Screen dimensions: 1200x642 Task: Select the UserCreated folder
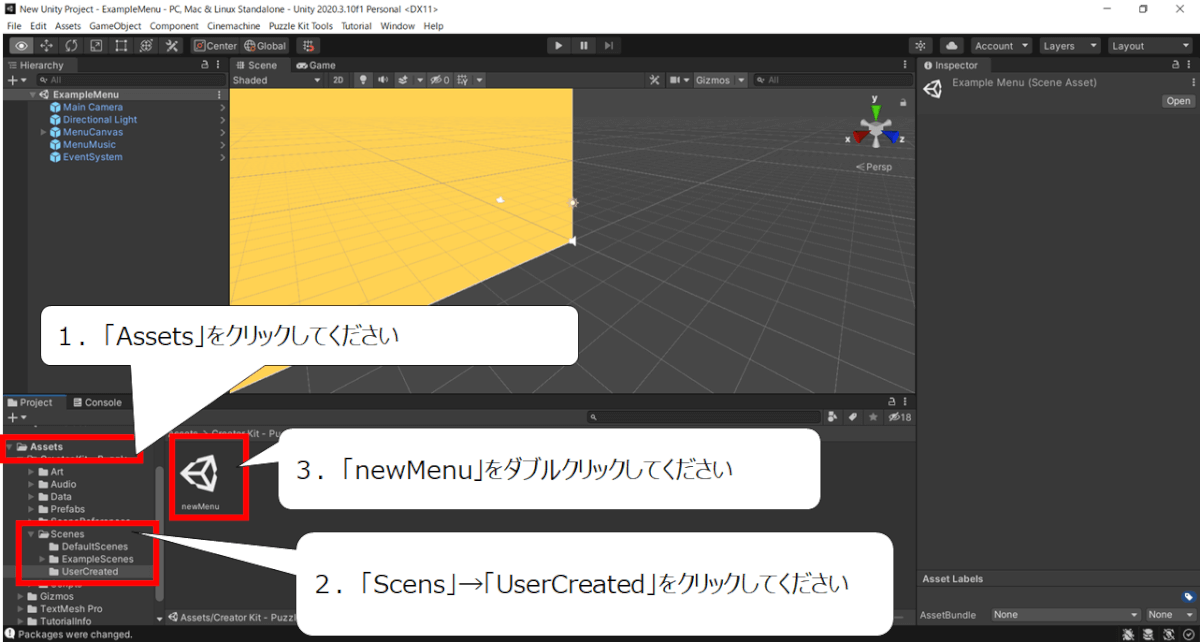90,571
